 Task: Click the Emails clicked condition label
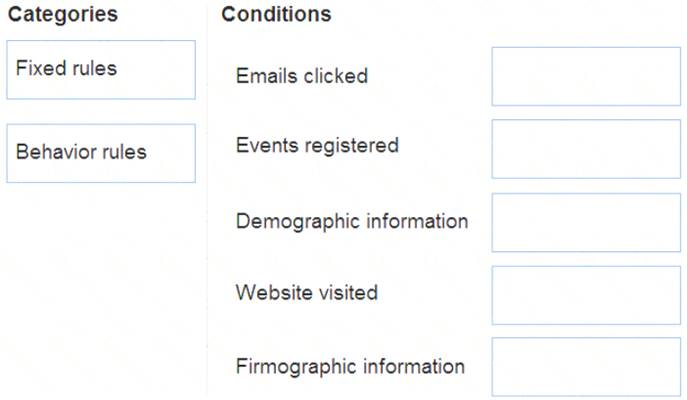click(x=302, y=76)
